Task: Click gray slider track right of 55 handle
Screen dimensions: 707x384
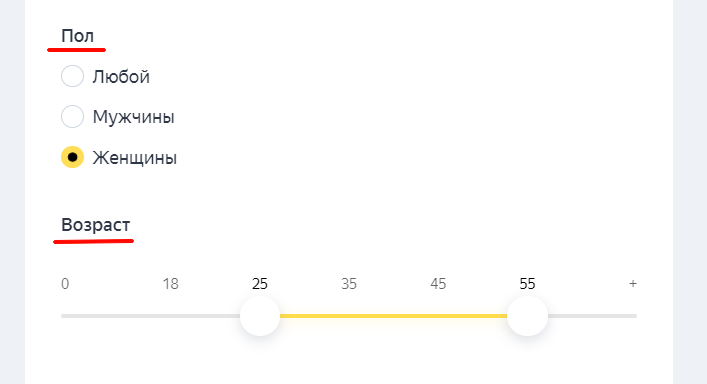Action: tap(592, 316)
